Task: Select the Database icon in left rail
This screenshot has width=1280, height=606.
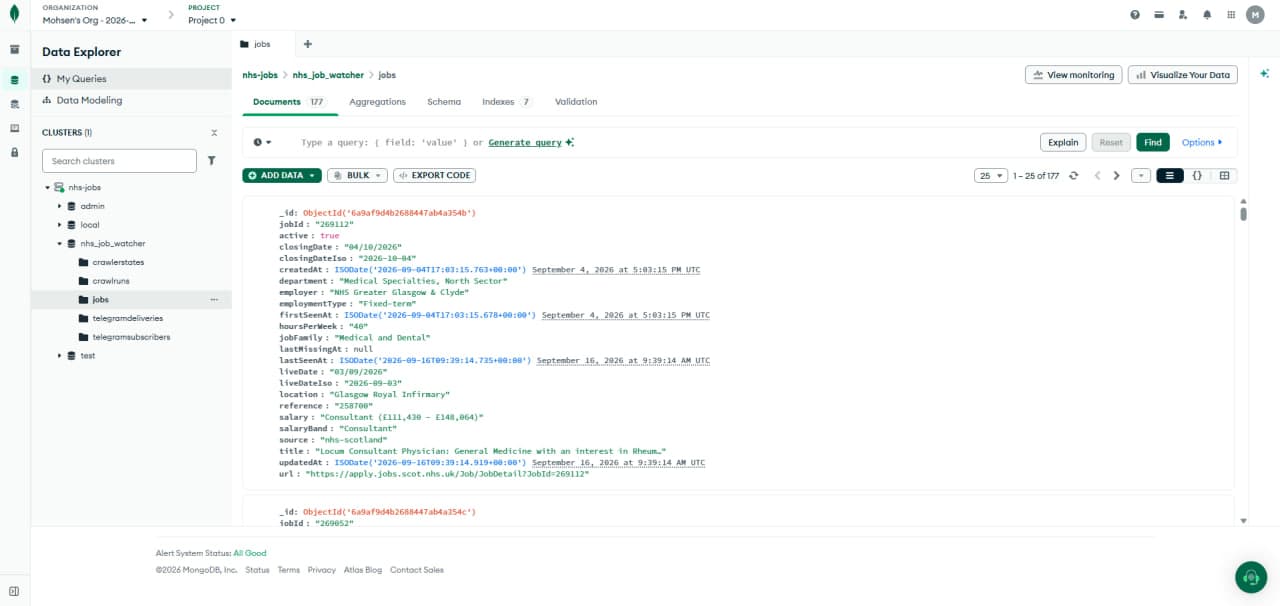Action: [14, 80]
